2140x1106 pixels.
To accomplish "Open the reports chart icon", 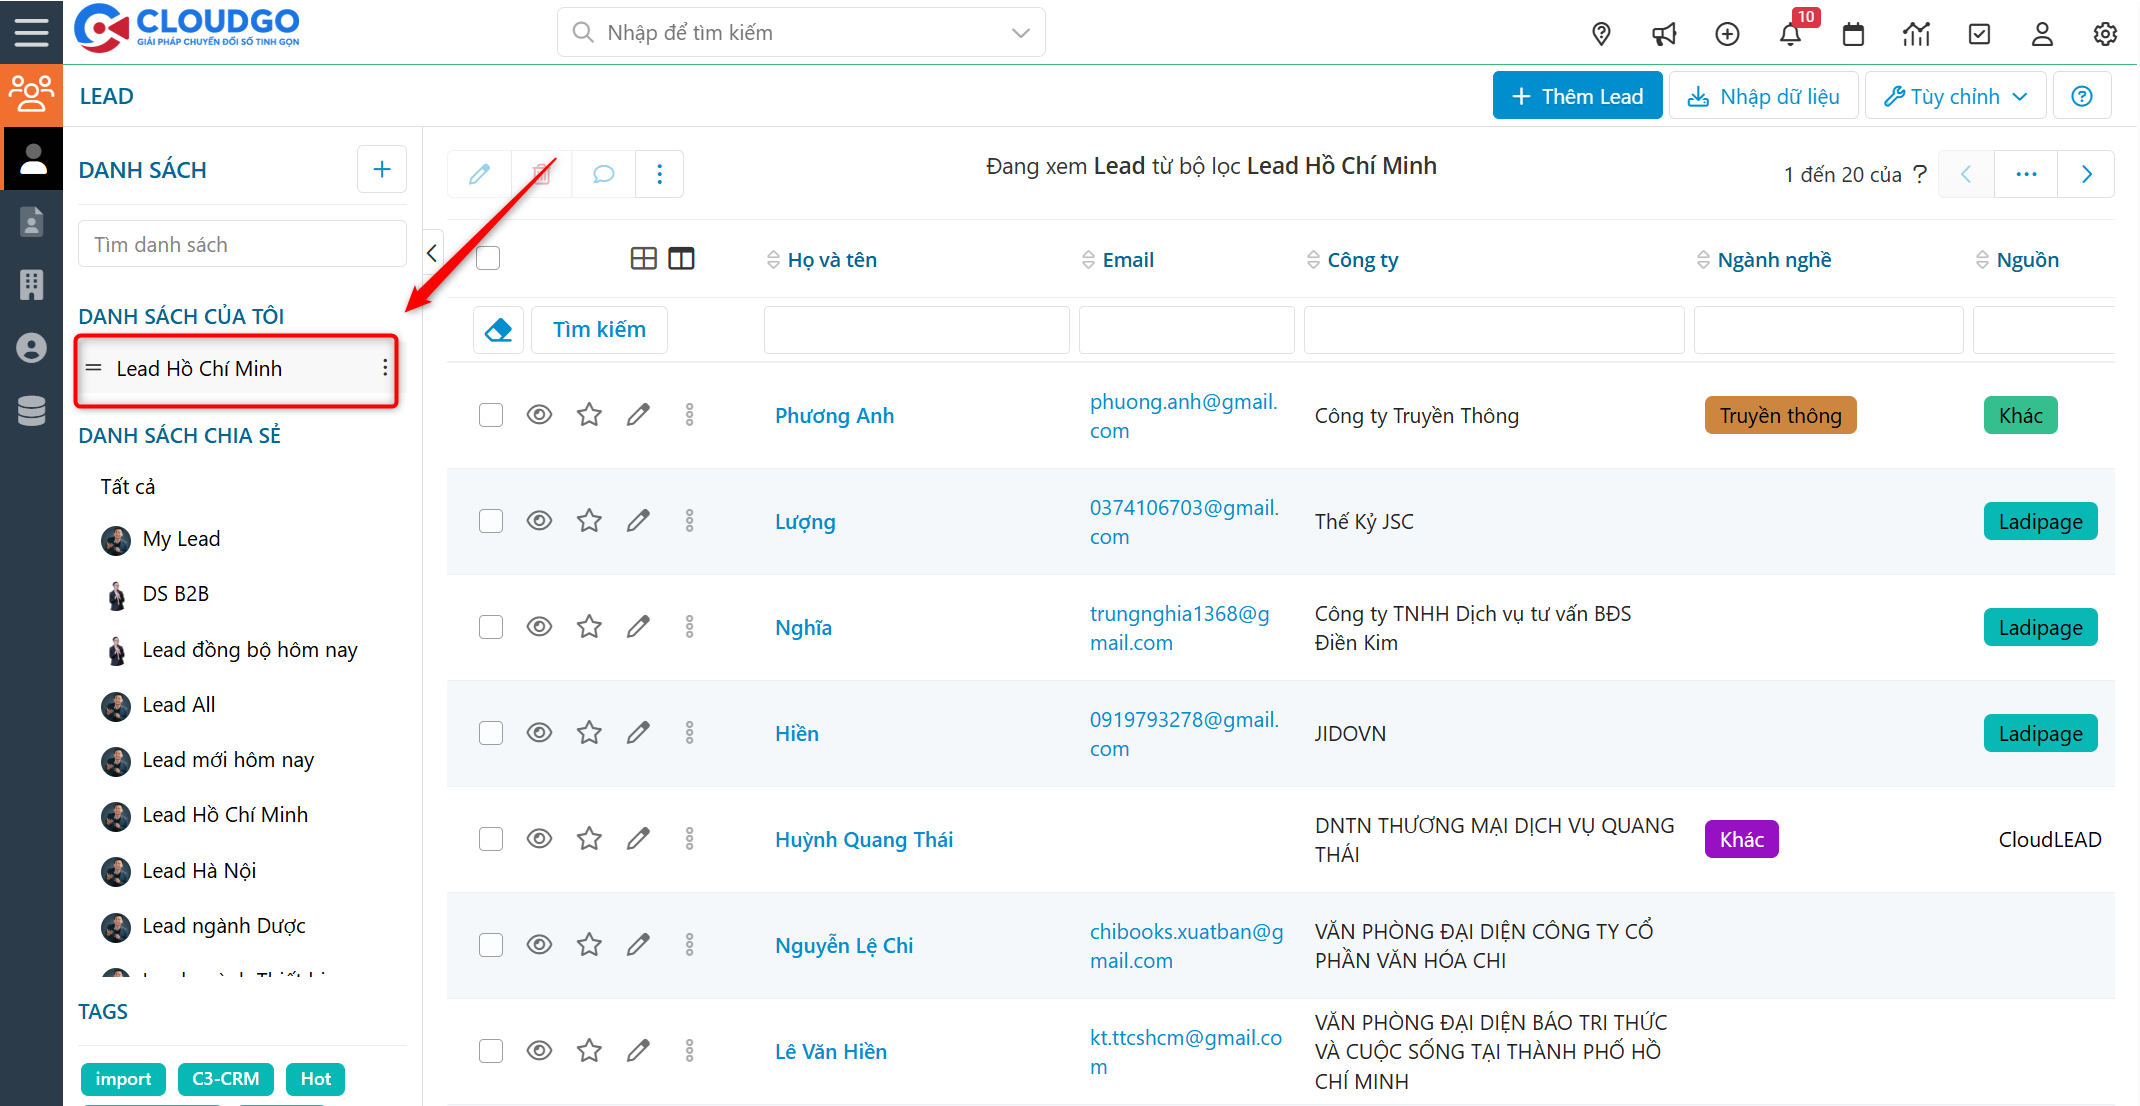I will [1916, 34].
